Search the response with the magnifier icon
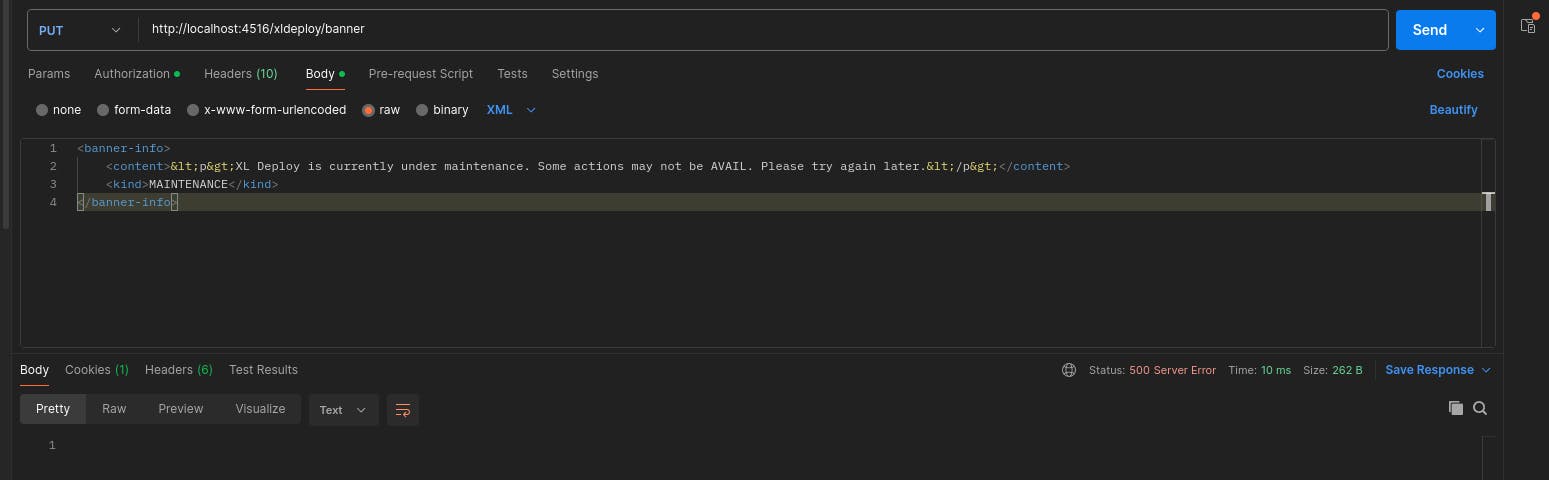 (x=1480, y=408)
